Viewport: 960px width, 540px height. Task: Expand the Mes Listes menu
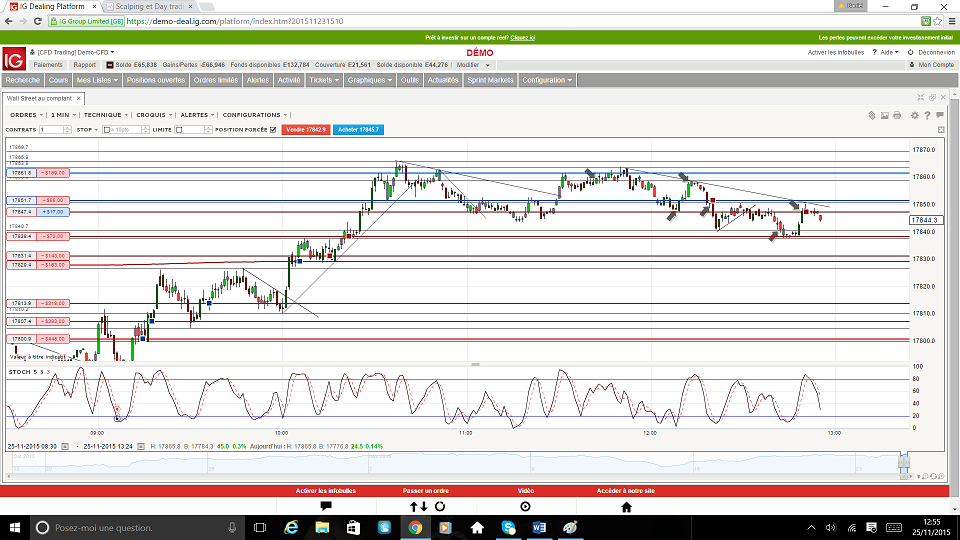(x=97, y=80)
